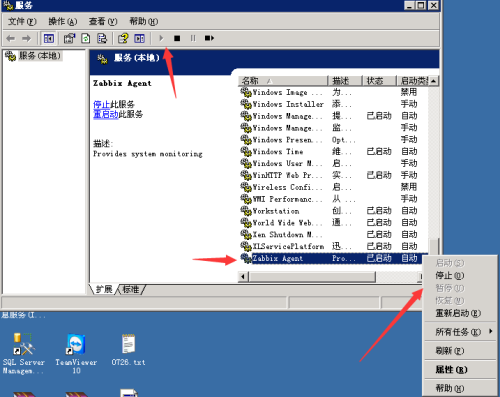Open the 查看(V) menu

point(103,22)
